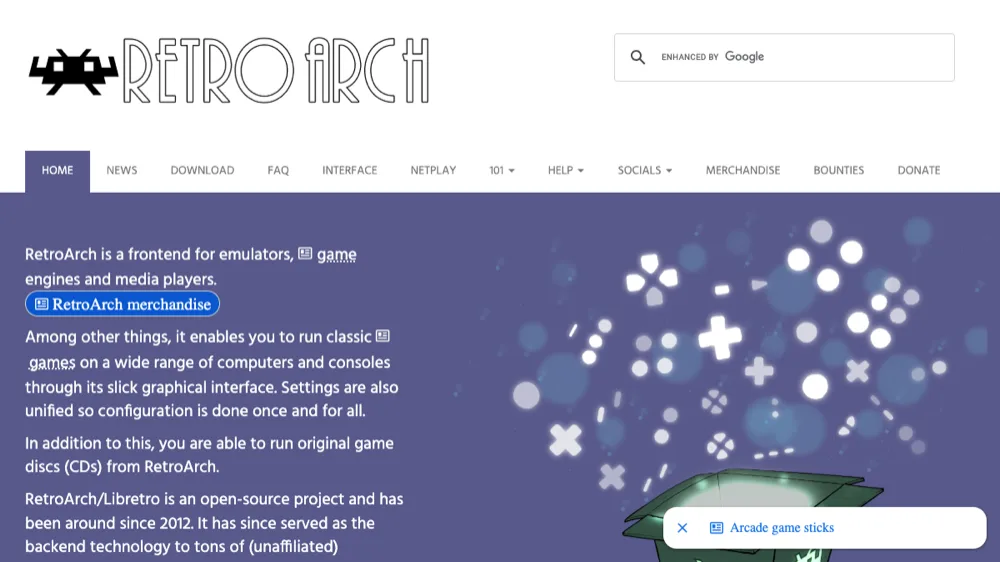Open the Arcade game sticks link
The image size is (1000, 562).
(782, 528)
